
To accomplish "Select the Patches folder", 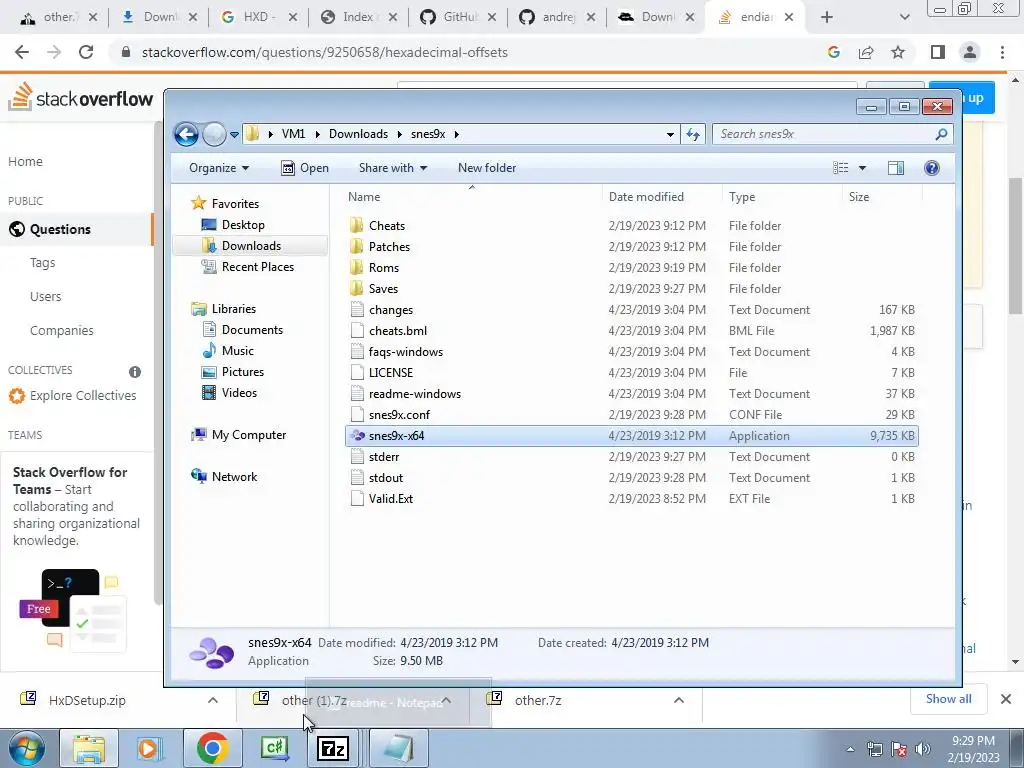I will (x=632, y=246).
